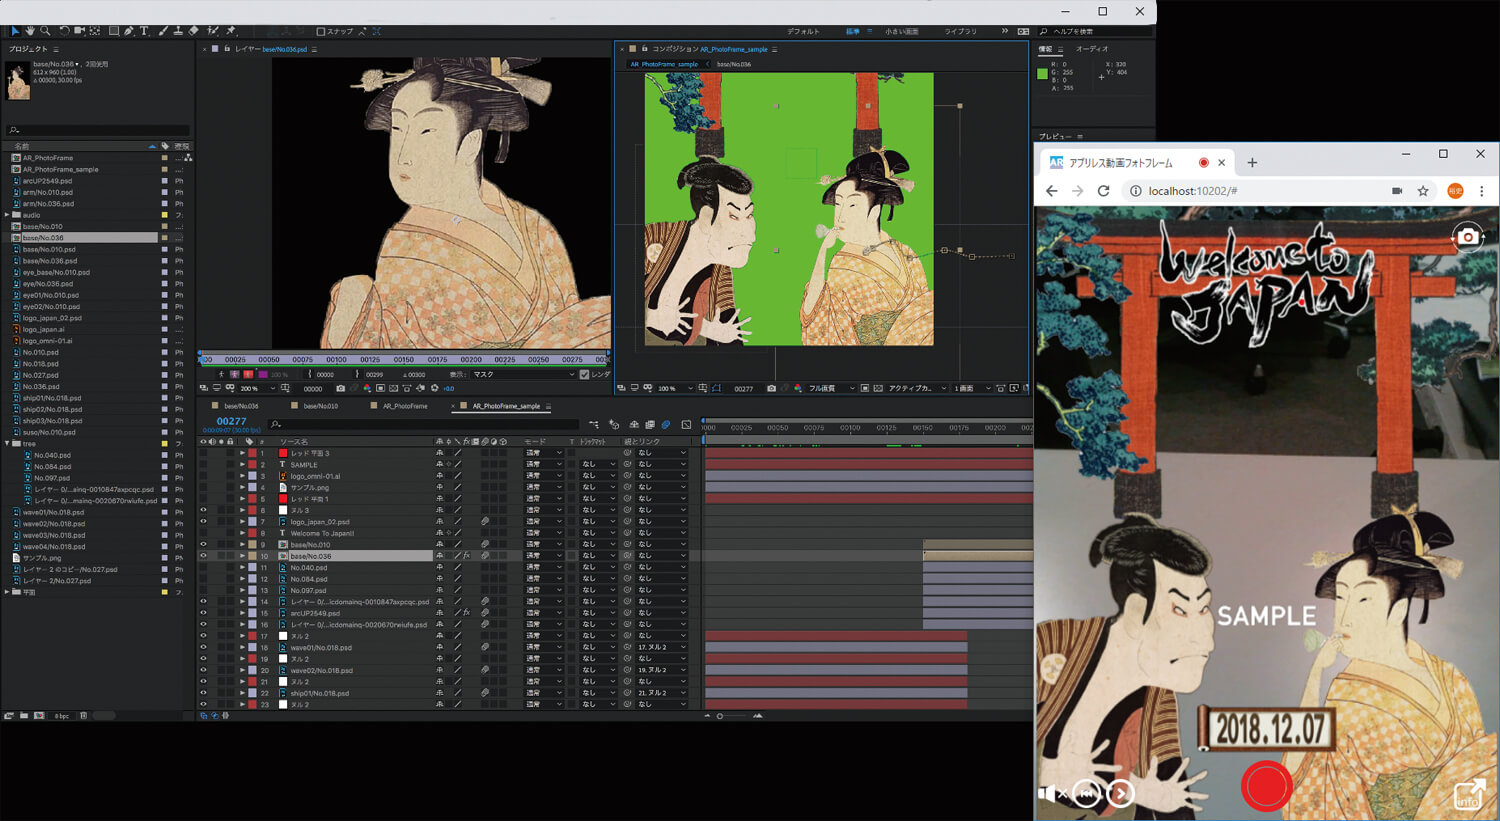1500x821 pixels.
Task: Open parent link dropdown for SAMPLE layer
Action: (x=662, y=465)
